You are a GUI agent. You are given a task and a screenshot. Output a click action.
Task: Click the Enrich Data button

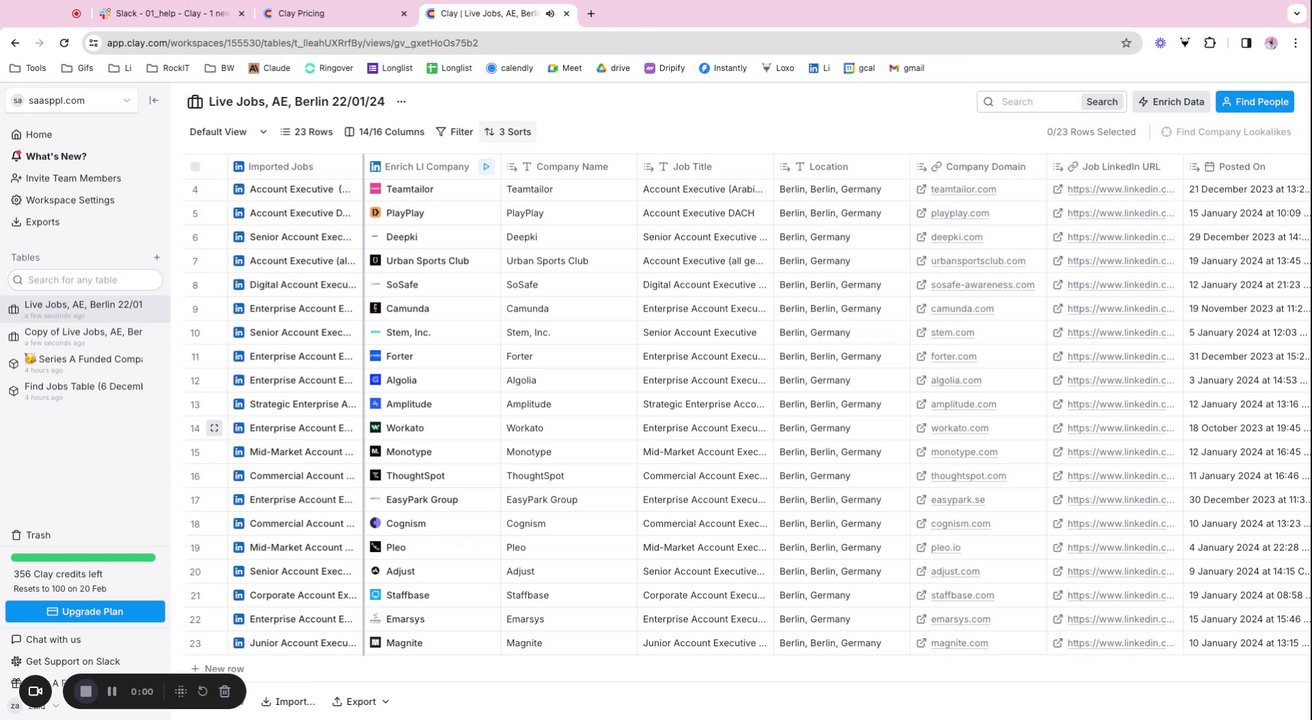pyautogui.click(x=1170, y=102)
